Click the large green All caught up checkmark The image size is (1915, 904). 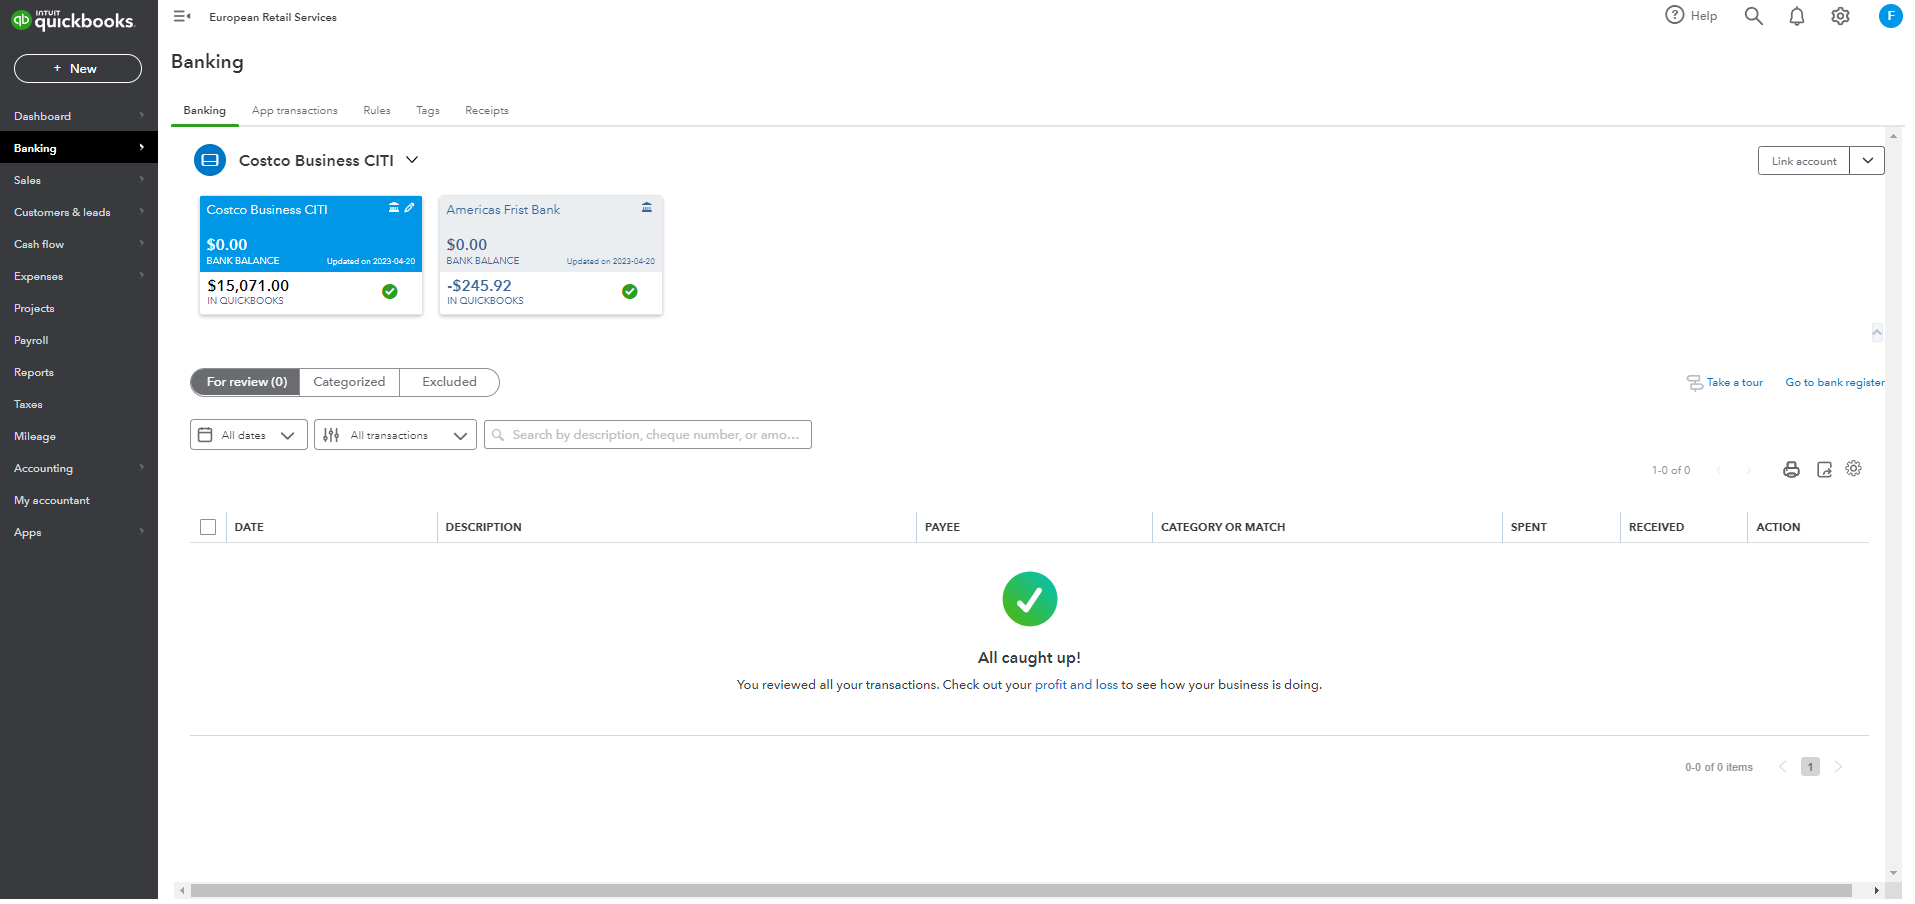tap(1030, 599)
